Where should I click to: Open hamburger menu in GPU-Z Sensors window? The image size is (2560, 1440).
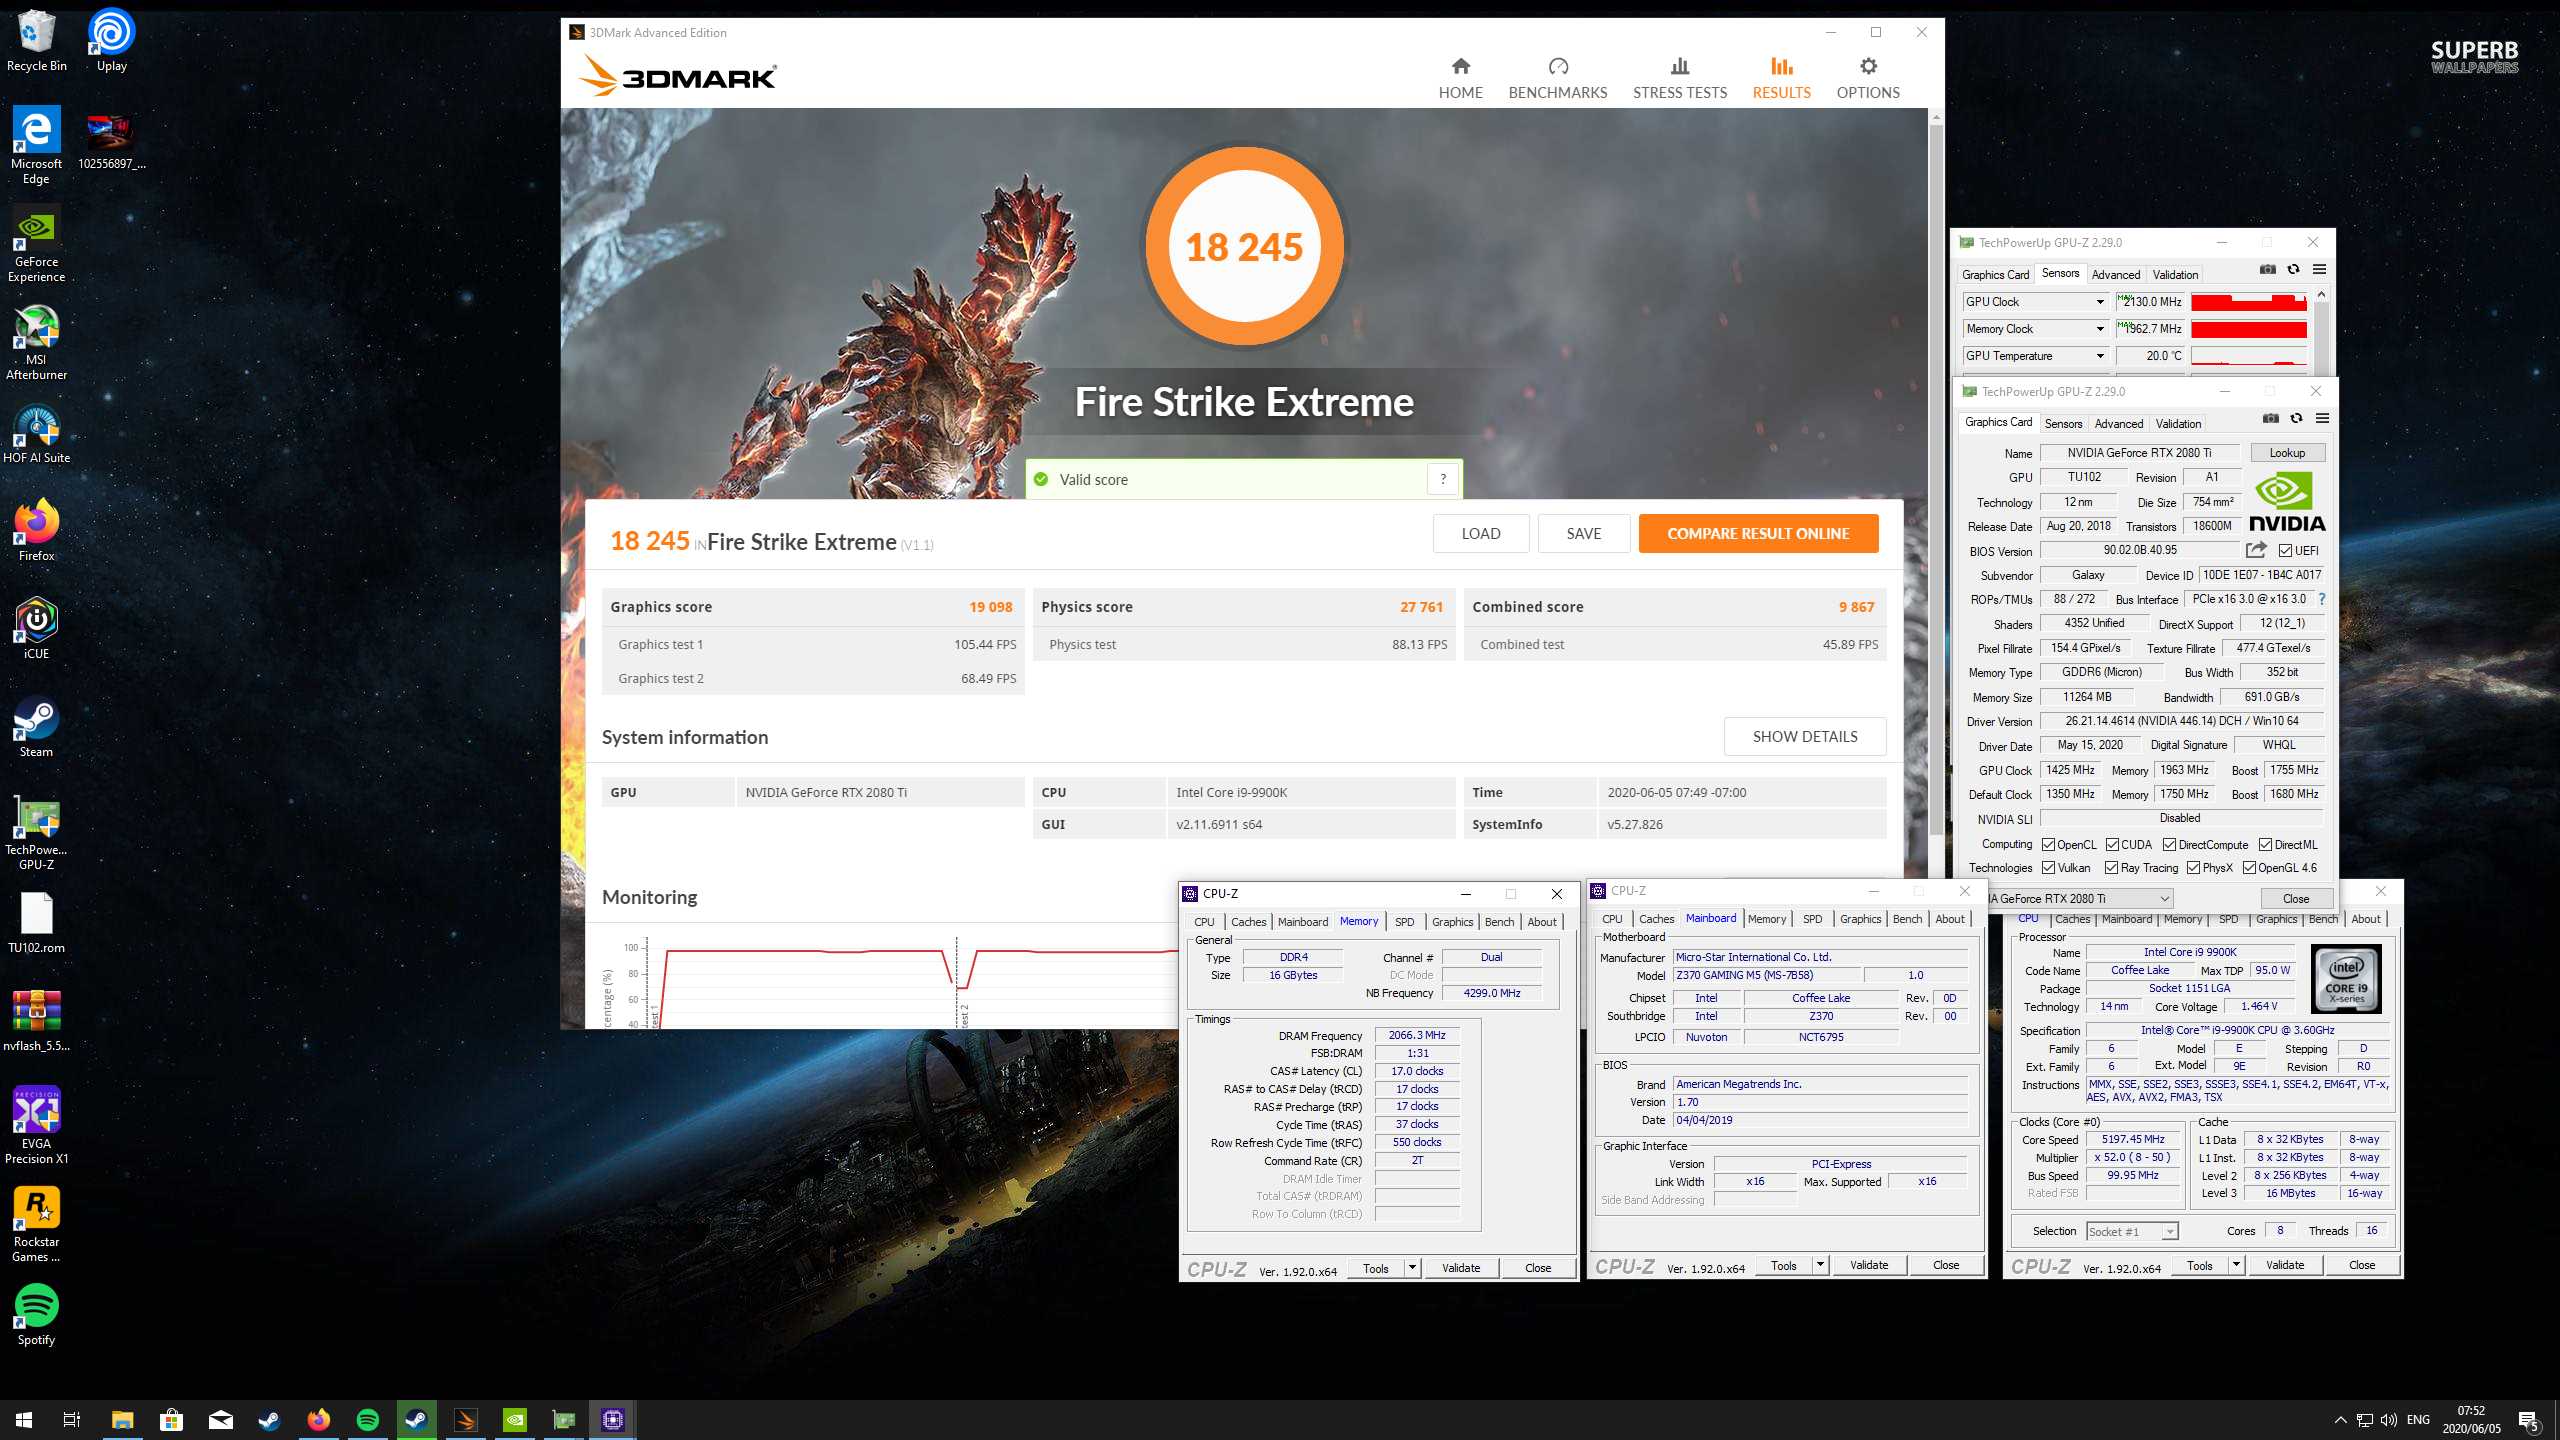click(x=2320, y=269)
